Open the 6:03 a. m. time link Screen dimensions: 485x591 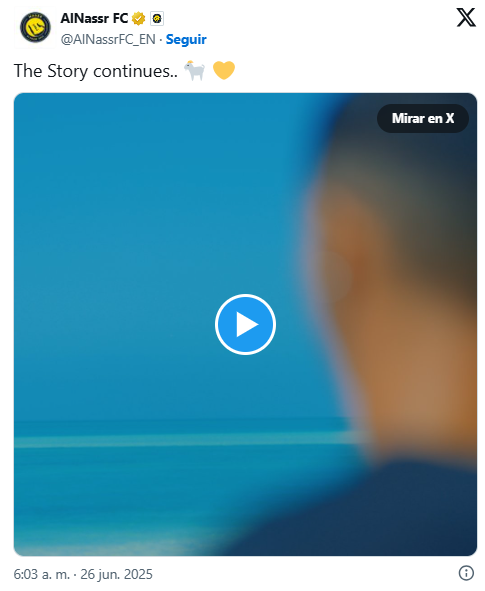pos(42,574)
